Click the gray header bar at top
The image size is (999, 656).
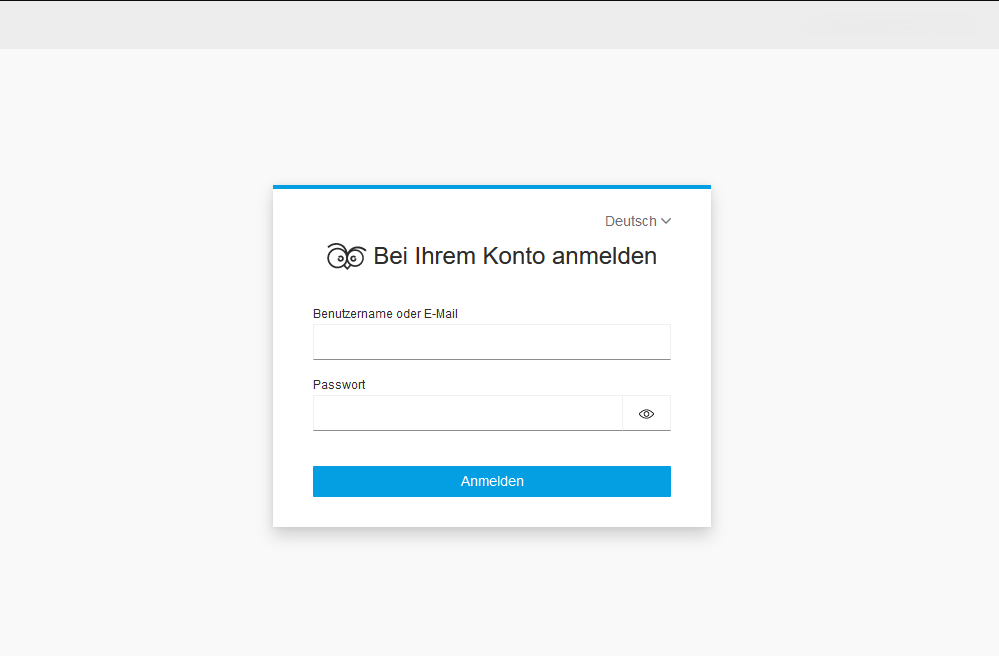[x=500, y=25]
